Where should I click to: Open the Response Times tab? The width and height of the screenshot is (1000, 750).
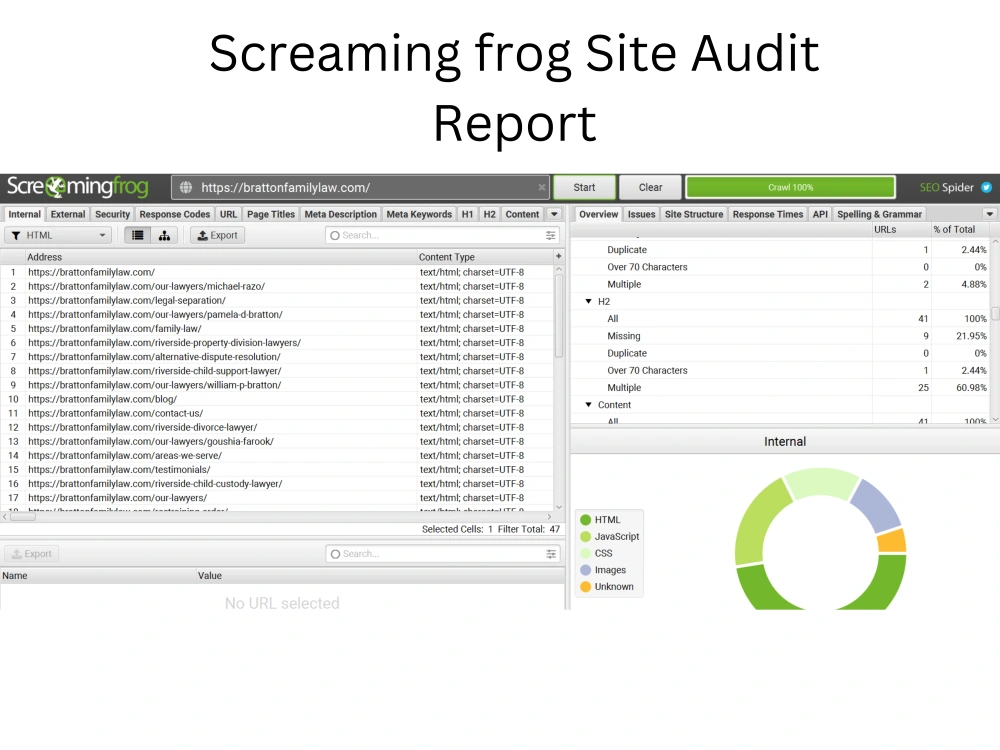pos(768,214)
